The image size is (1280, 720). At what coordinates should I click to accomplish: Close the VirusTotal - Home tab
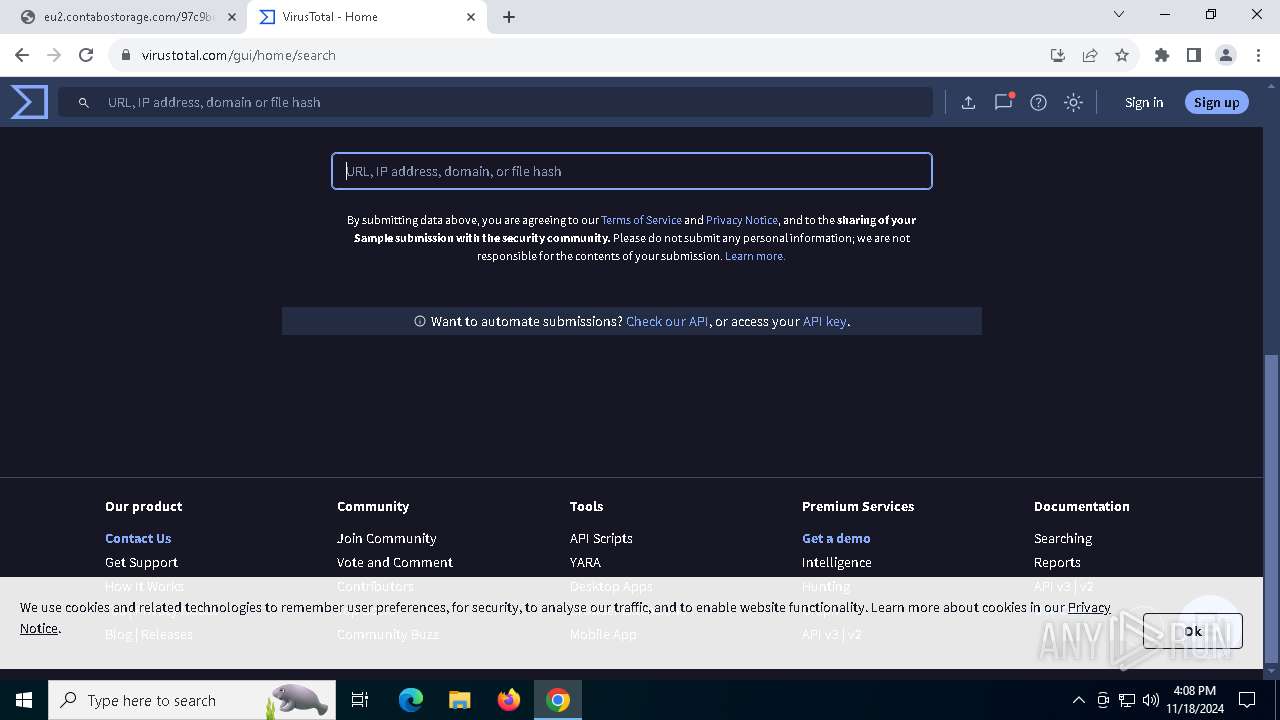click(x=471, y=17)
